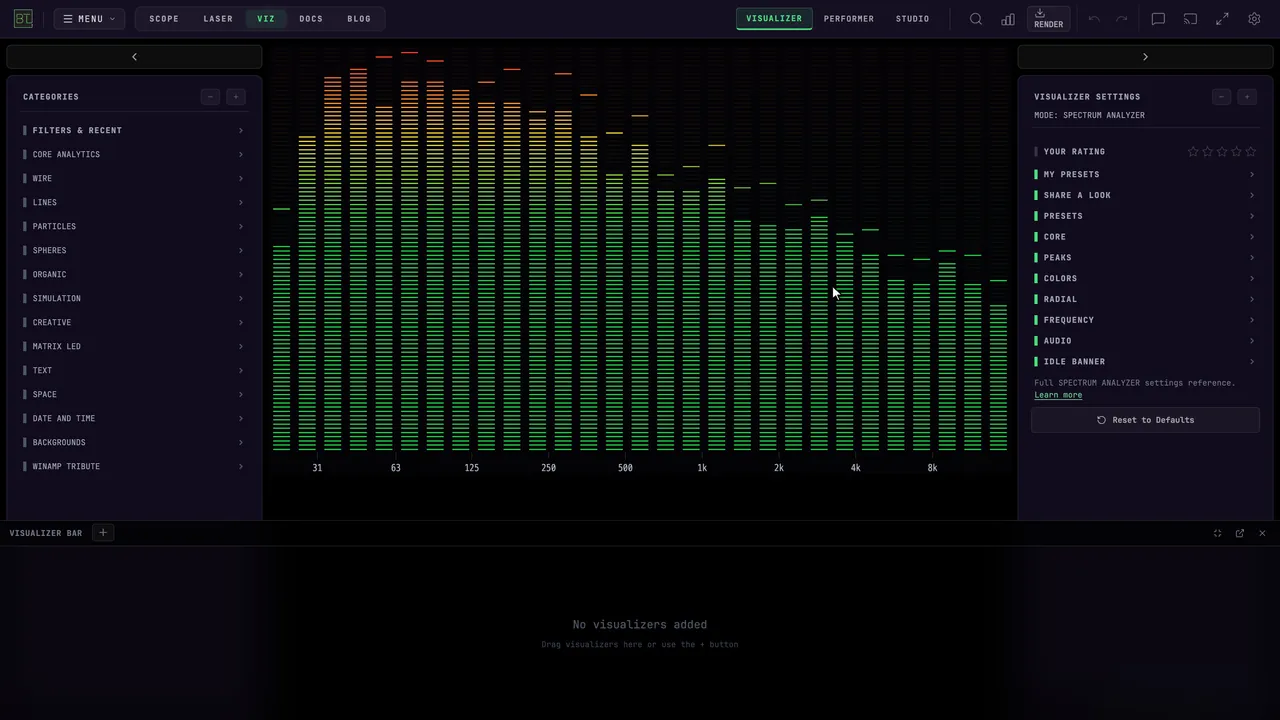Open the Menu dropdown
Viewport: 1280px width, 720px height.
tap(89, 19)
